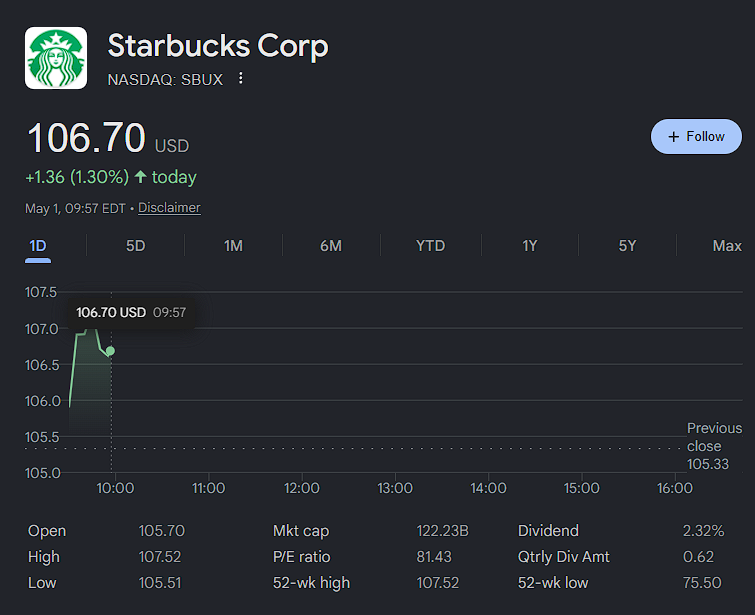
Task: Click the NASDAQ: SBUX ticker label
Action: pyautogui.click(x=165, y=79)
